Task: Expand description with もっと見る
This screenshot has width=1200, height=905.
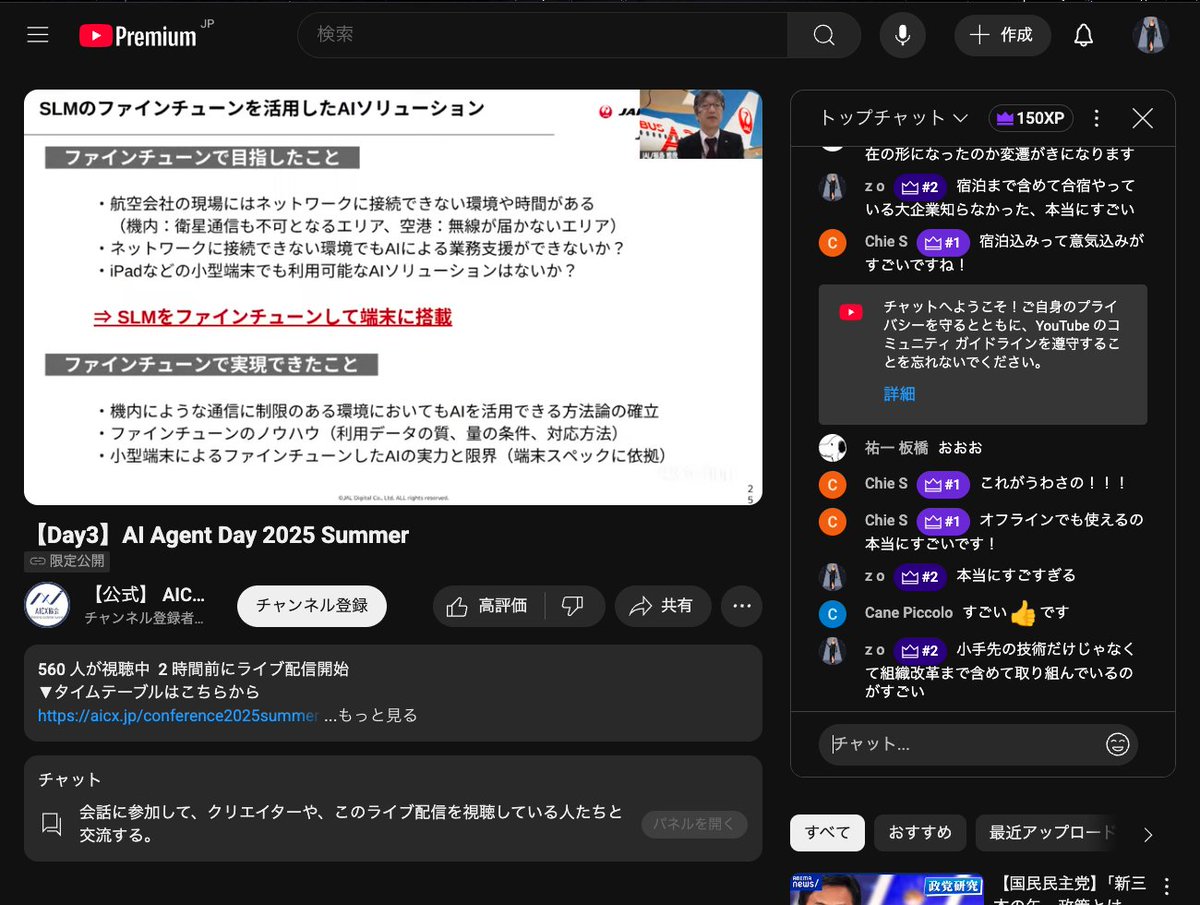Action: [377, 716]
